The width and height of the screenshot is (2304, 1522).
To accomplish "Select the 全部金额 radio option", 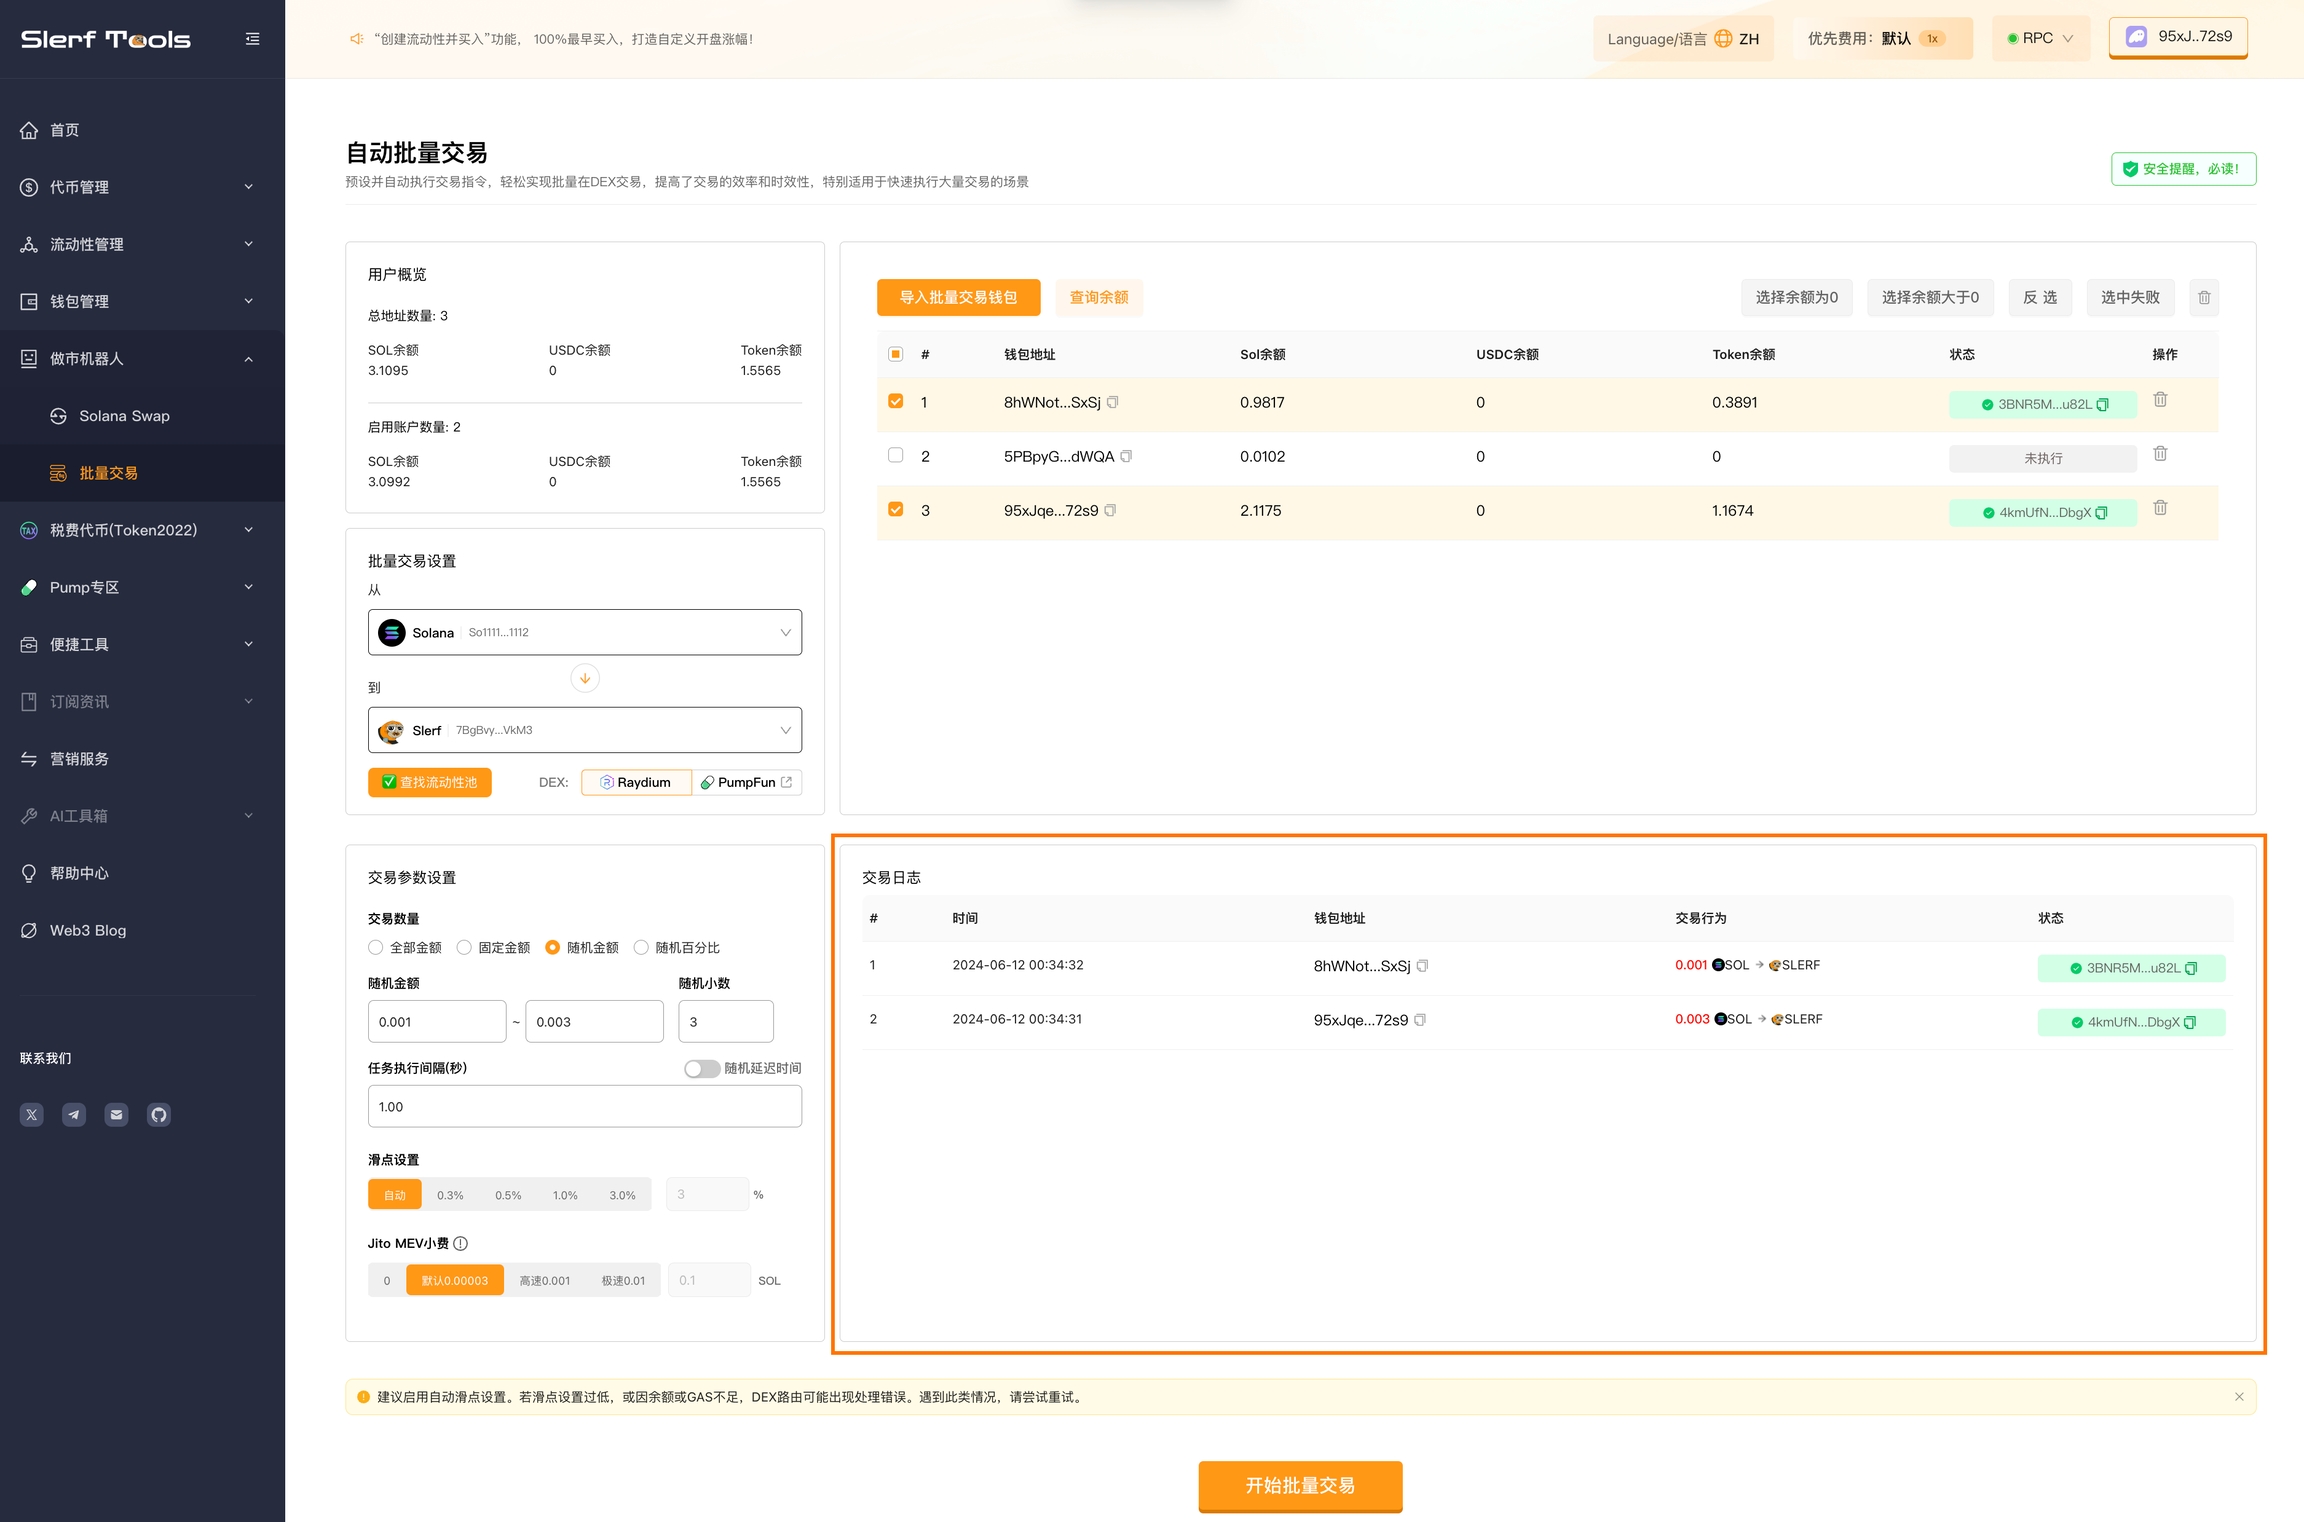I will [376, 948].
